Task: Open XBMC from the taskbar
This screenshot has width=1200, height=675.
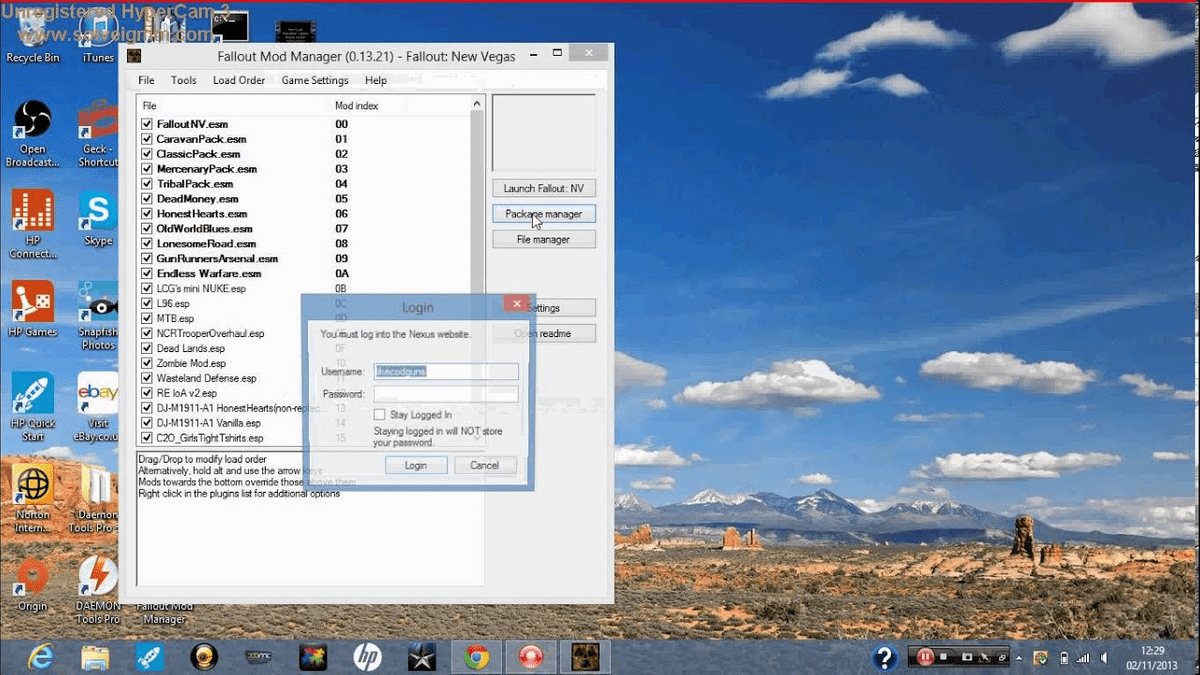Action: coord(258,657)
